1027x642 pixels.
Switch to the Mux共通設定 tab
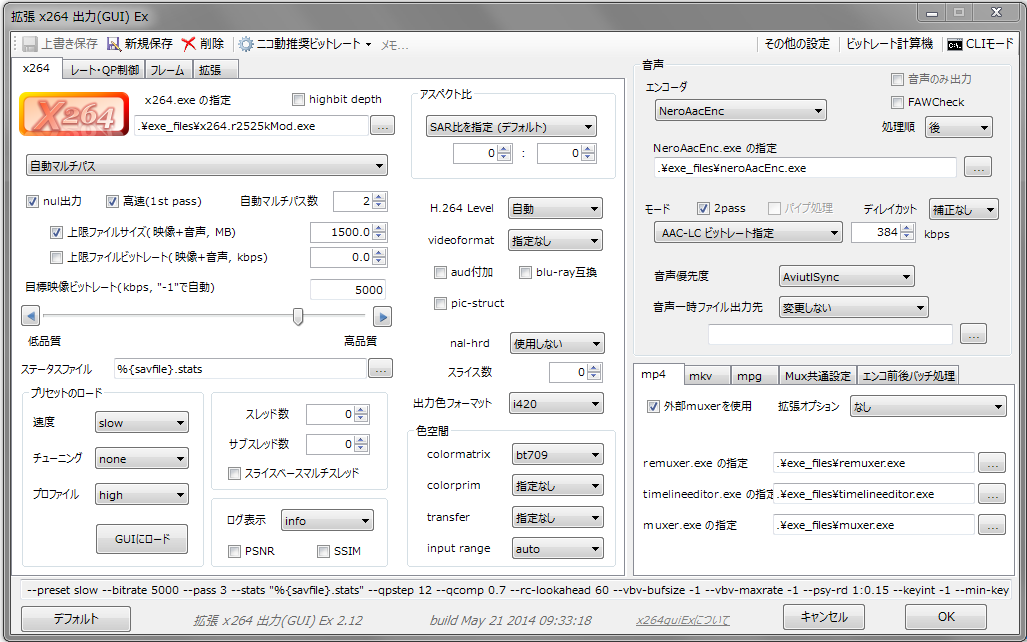(x=817, y=376)
